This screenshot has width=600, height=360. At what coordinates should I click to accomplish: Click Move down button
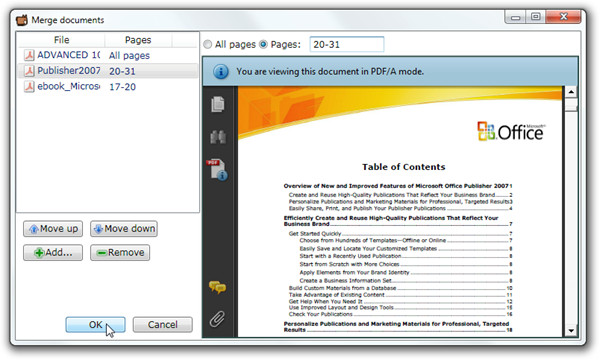pyautogui.click(x=124, y=229)
